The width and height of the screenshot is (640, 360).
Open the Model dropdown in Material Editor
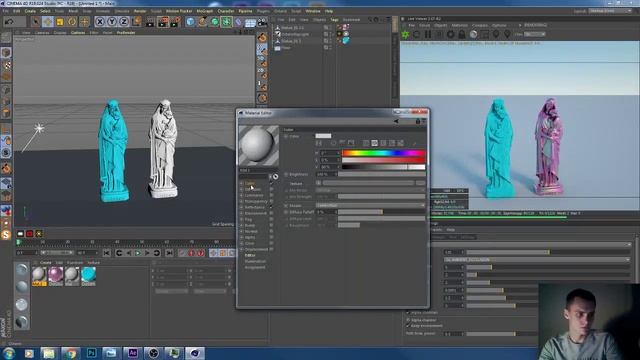371,205
